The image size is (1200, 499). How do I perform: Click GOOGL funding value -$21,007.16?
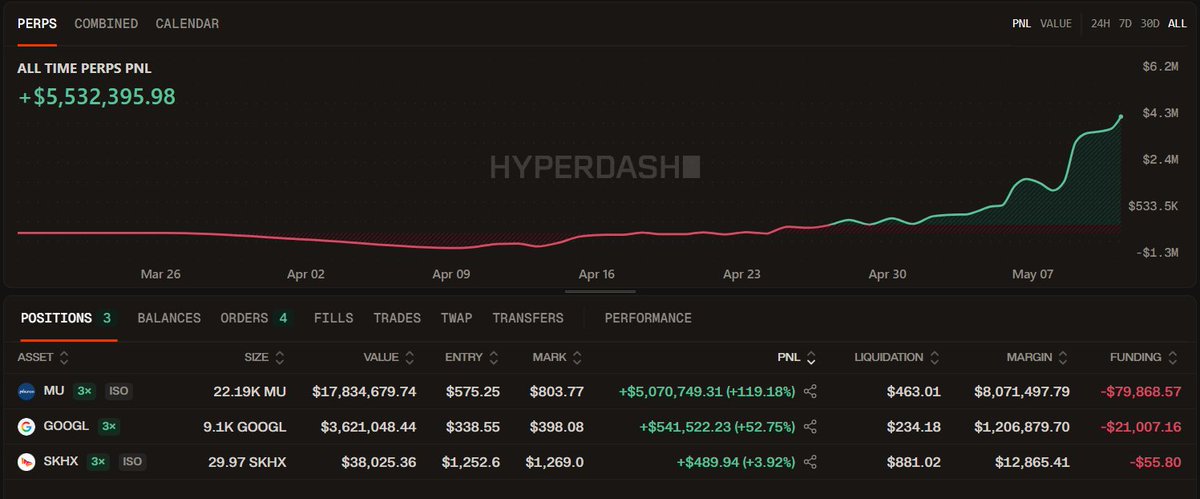(x=1142, y=427)
